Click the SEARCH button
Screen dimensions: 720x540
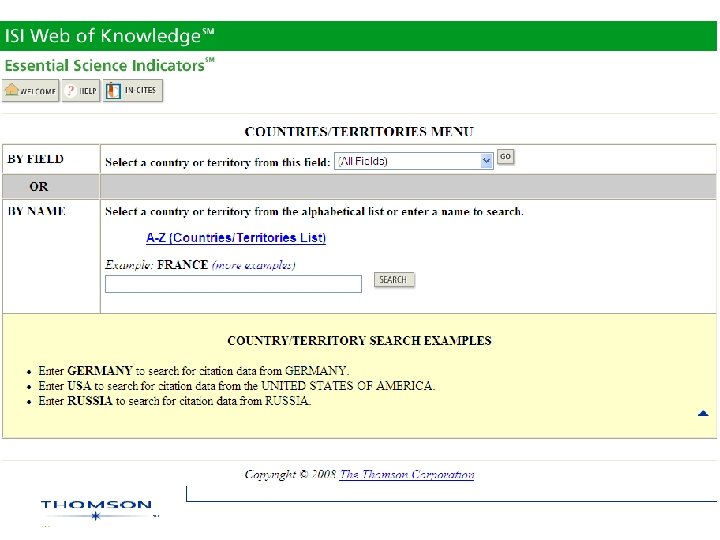394,280
